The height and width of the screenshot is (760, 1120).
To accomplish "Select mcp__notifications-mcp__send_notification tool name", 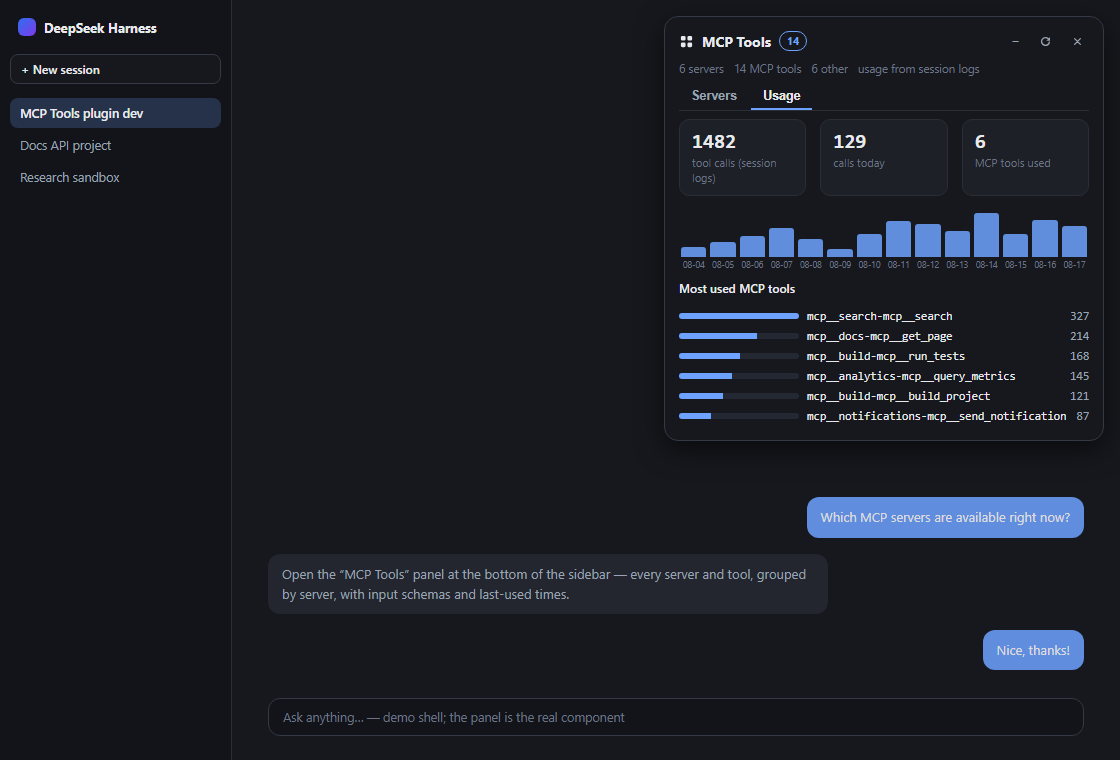I will [936, 416].
